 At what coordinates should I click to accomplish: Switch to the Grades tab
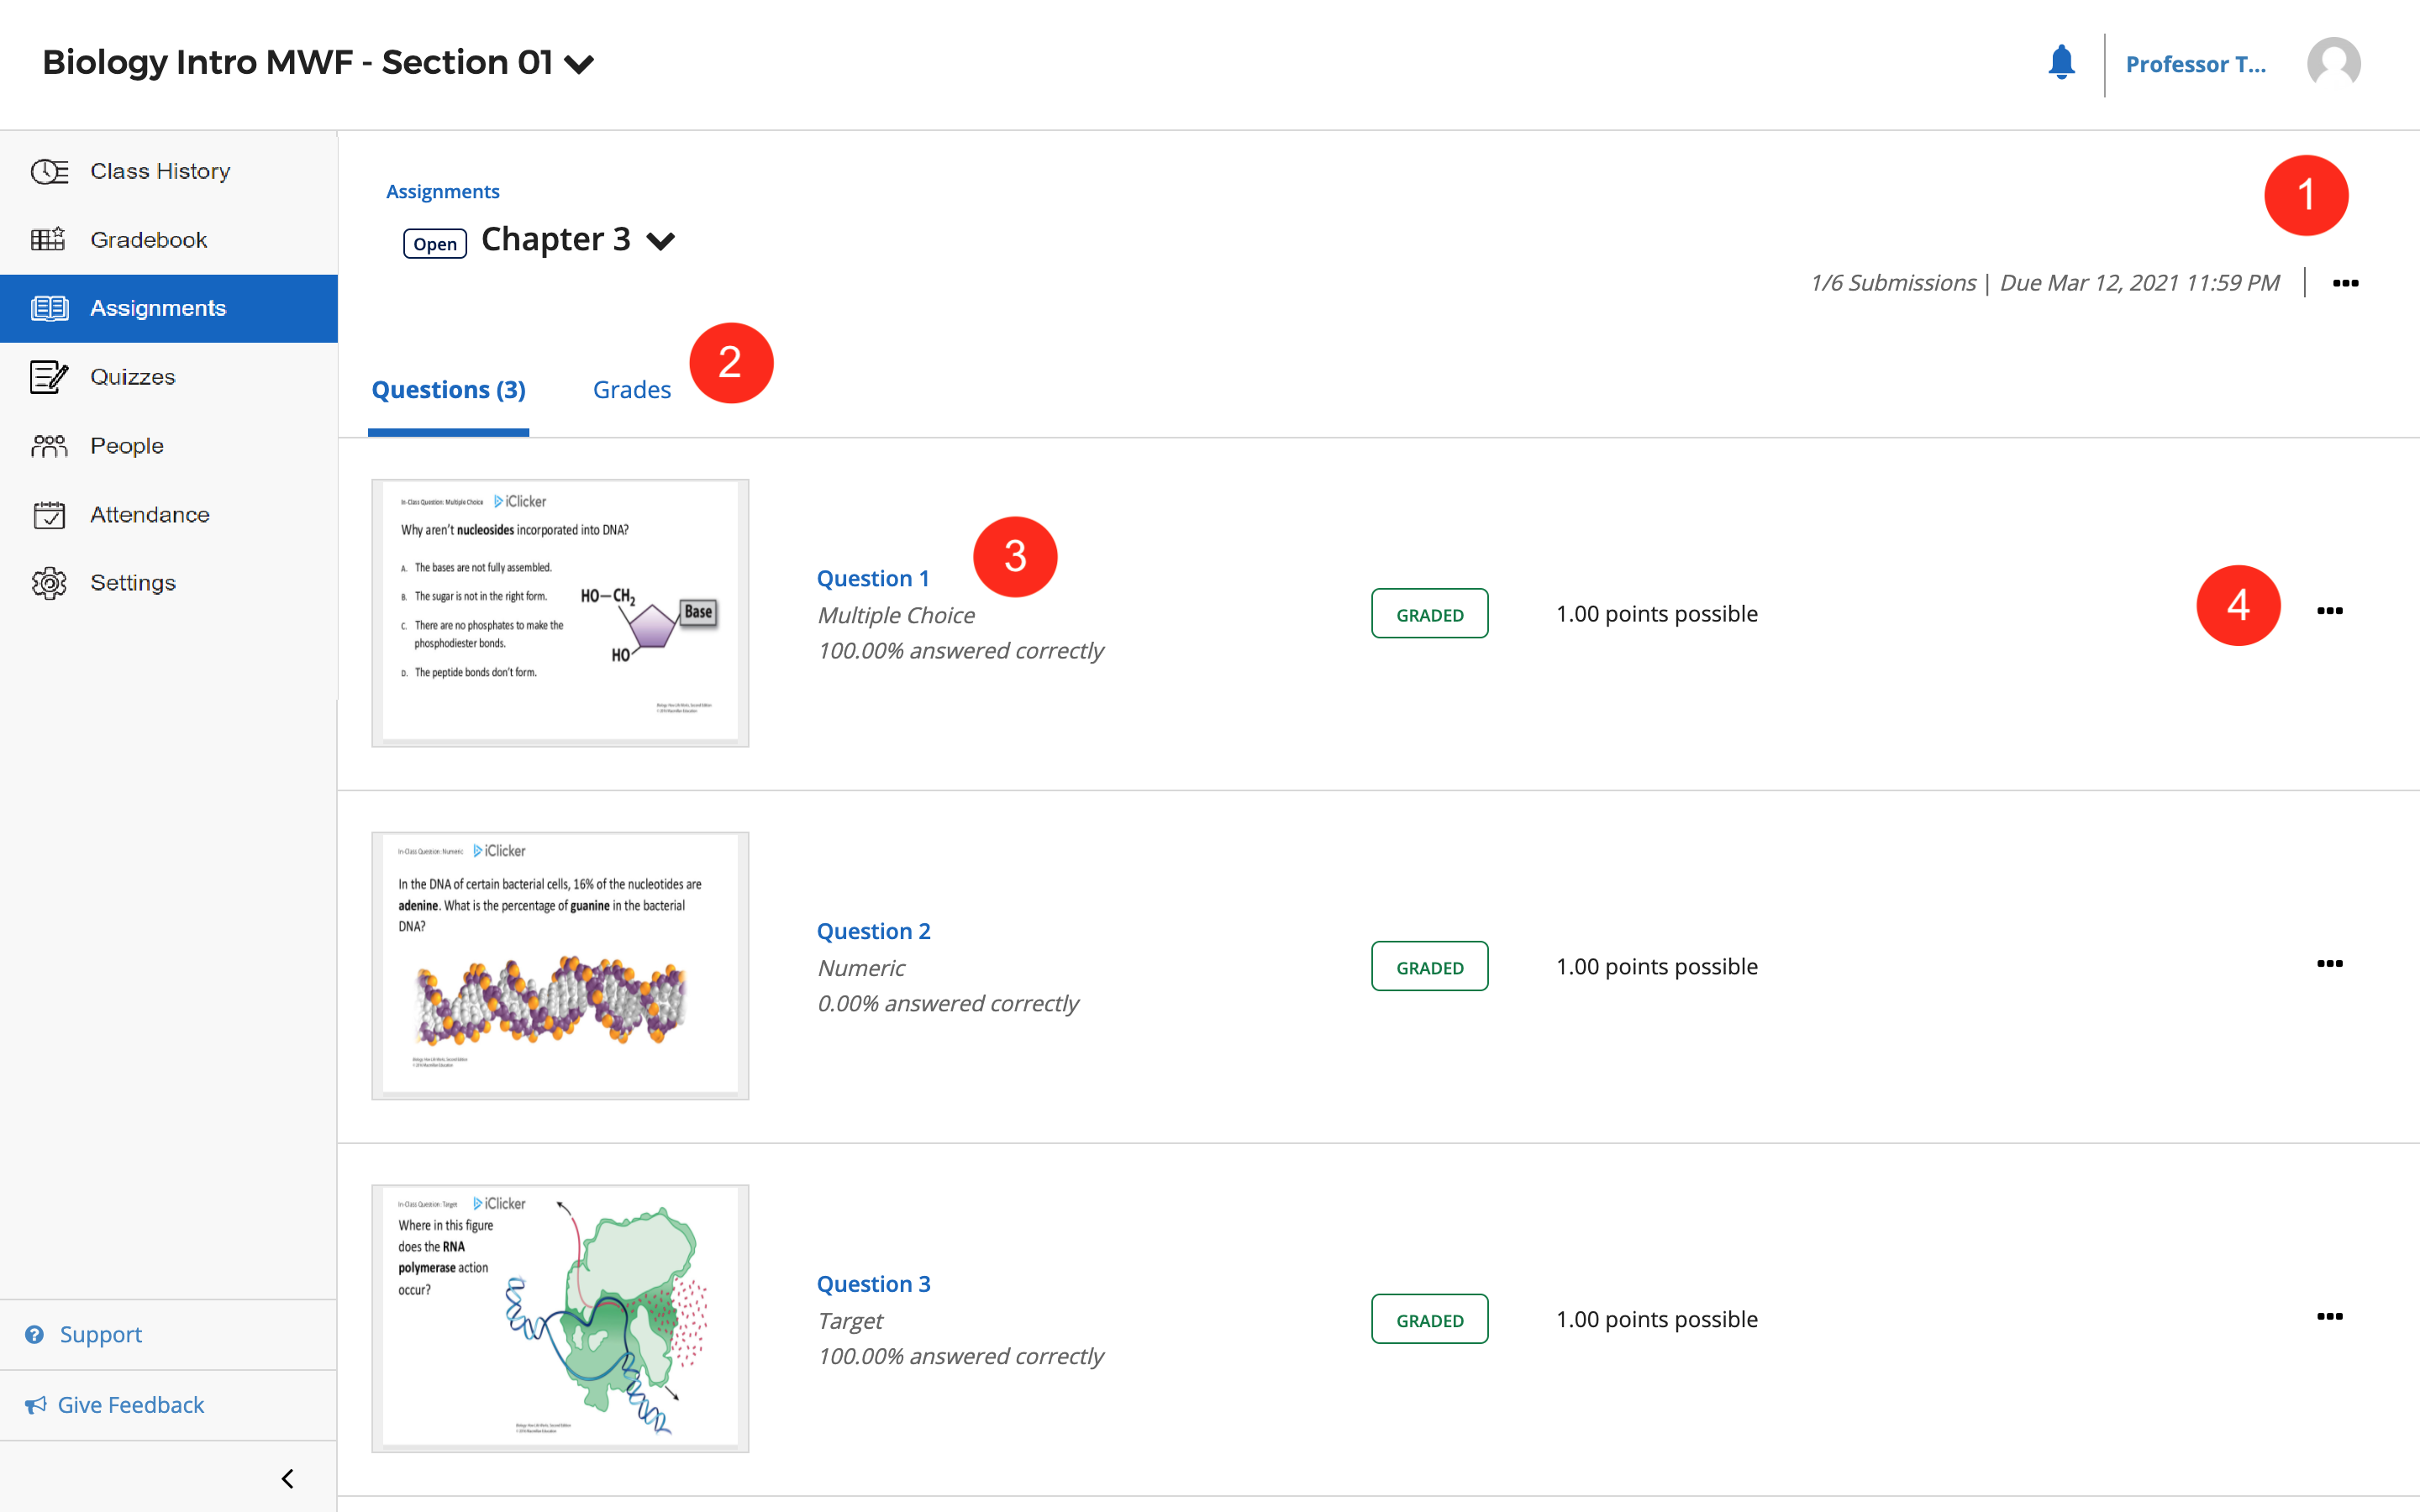click(x=632, y=389)
